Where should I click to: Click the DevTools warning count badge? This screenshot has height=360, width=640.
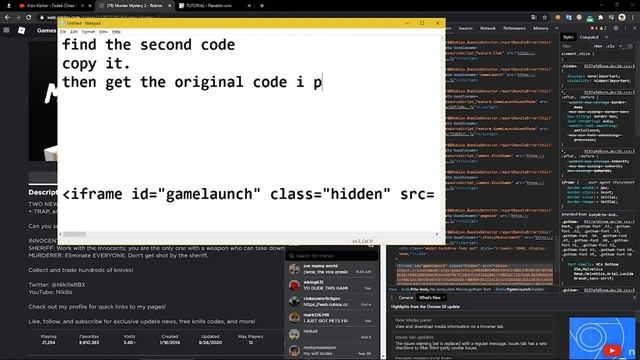pos(602,28)
